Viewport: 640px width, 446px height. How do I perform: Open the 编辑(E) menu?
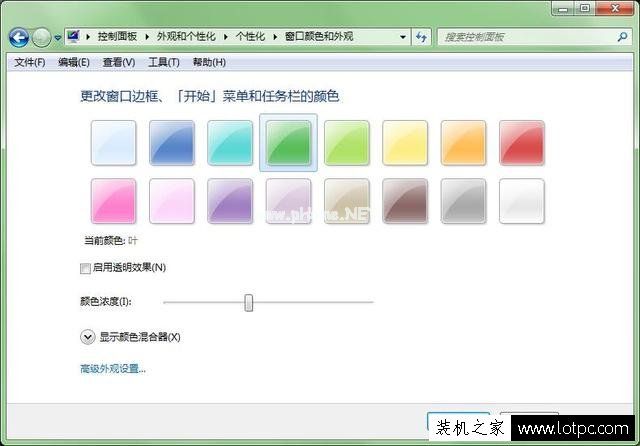pos(73,62)
